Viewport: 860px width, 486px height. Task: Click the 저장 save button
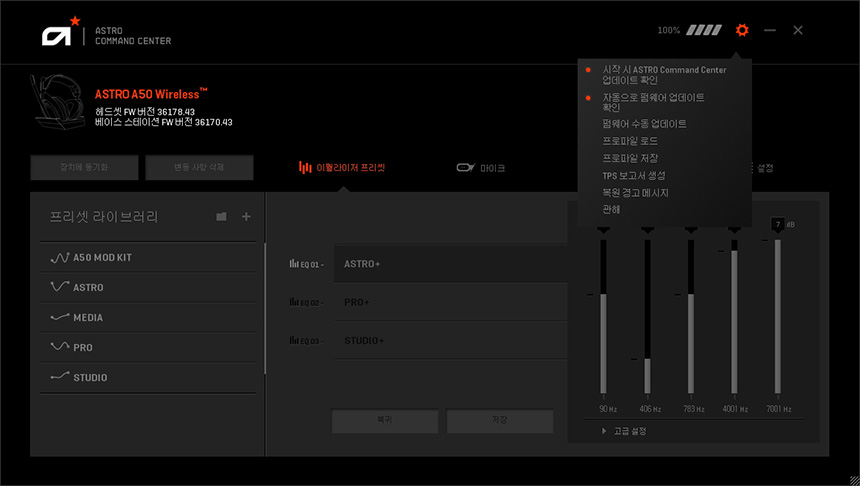[x=500, y=421]
